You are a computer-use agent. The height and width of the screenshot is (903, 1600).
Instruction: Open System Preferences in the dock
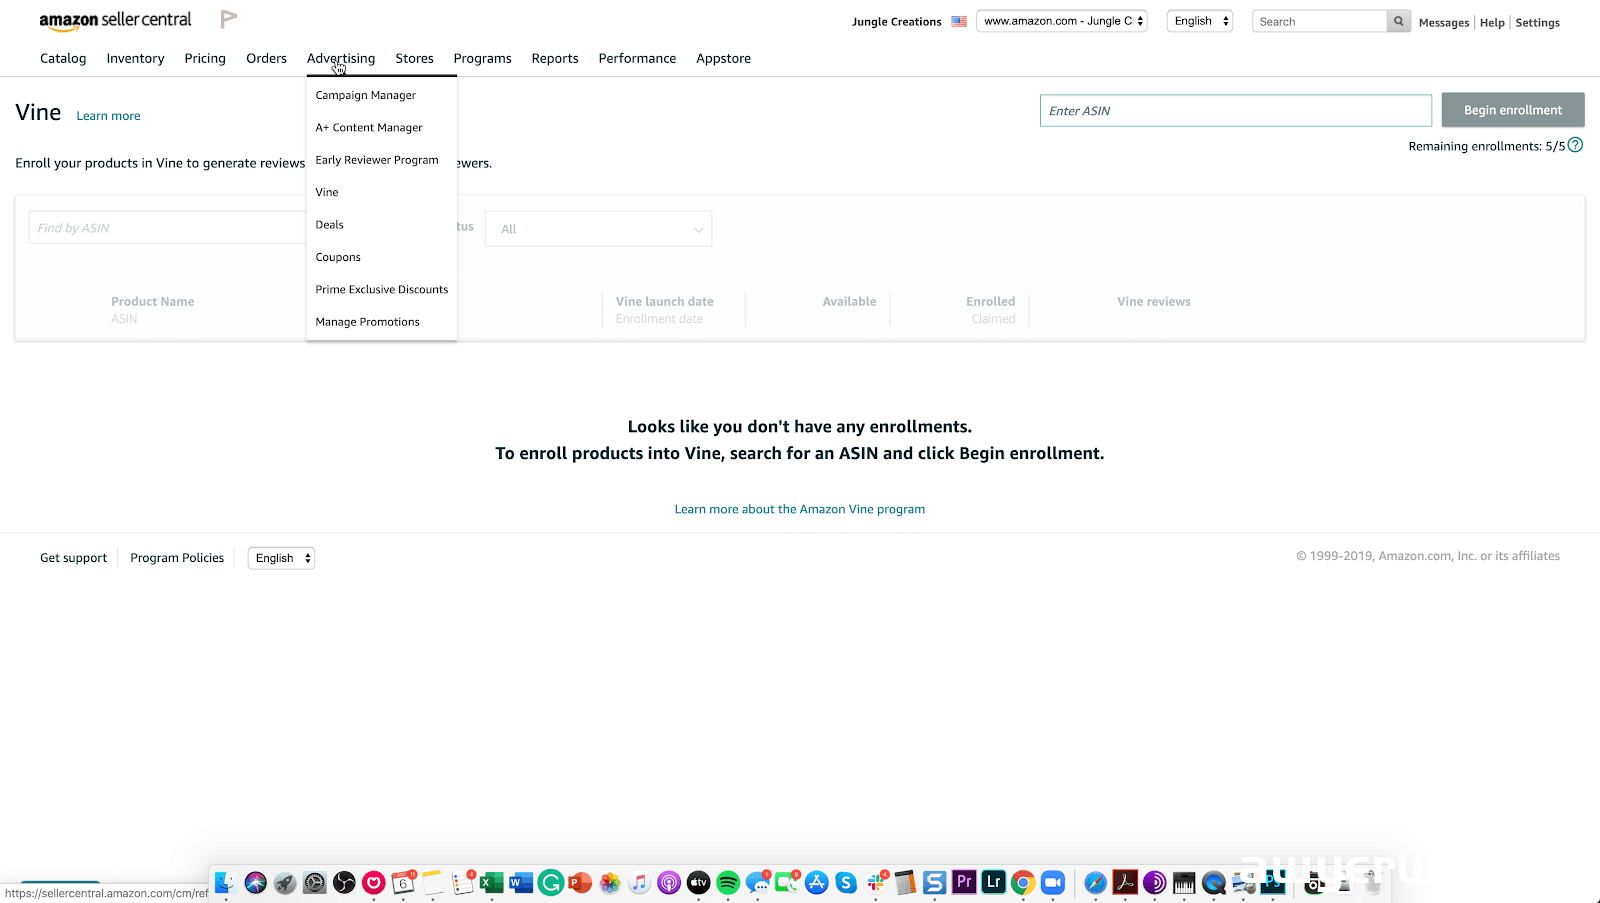(314, 882)
